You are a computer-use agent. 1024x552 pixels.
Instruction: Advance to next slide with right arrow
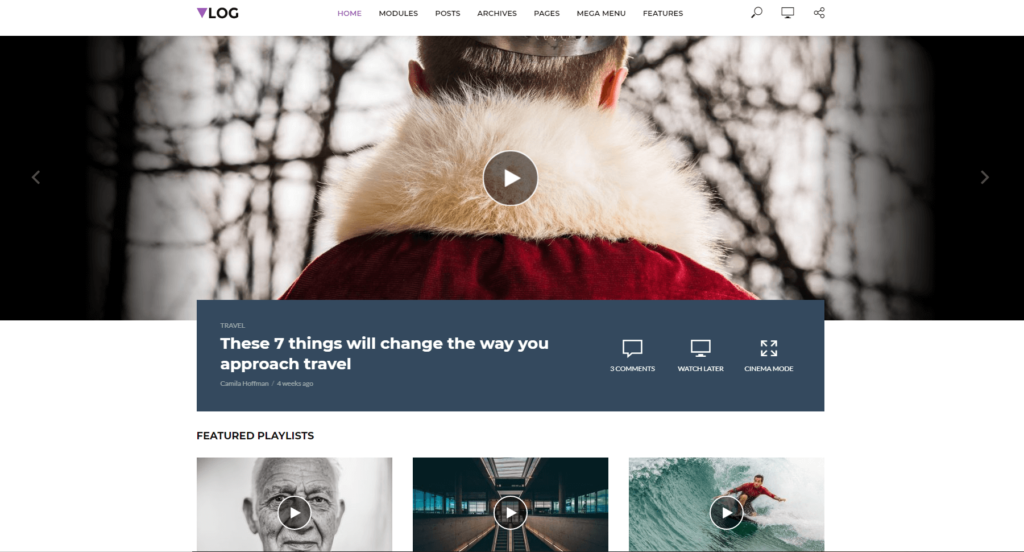(x=984, y=177)
